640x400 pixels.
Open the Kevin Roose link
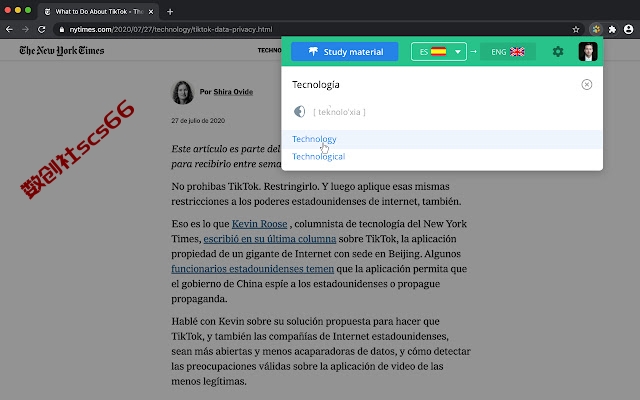coord(259,224)
